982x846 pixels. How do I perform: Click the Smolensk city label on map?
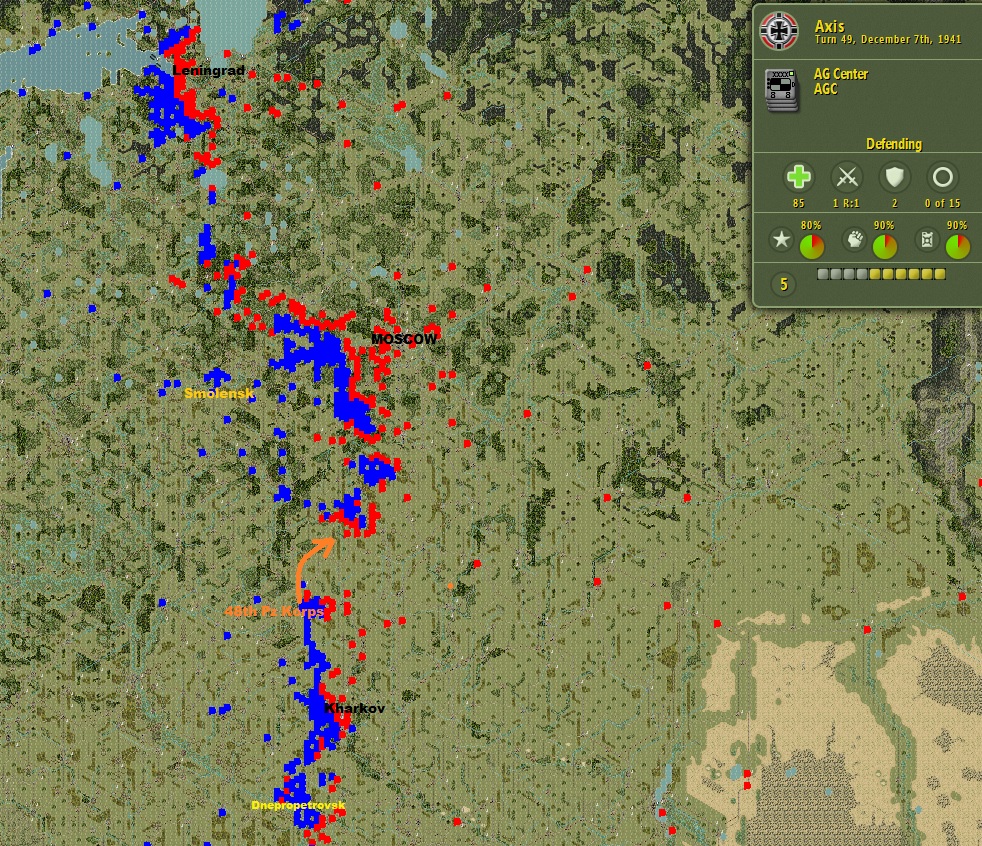[x=219, y=393]
